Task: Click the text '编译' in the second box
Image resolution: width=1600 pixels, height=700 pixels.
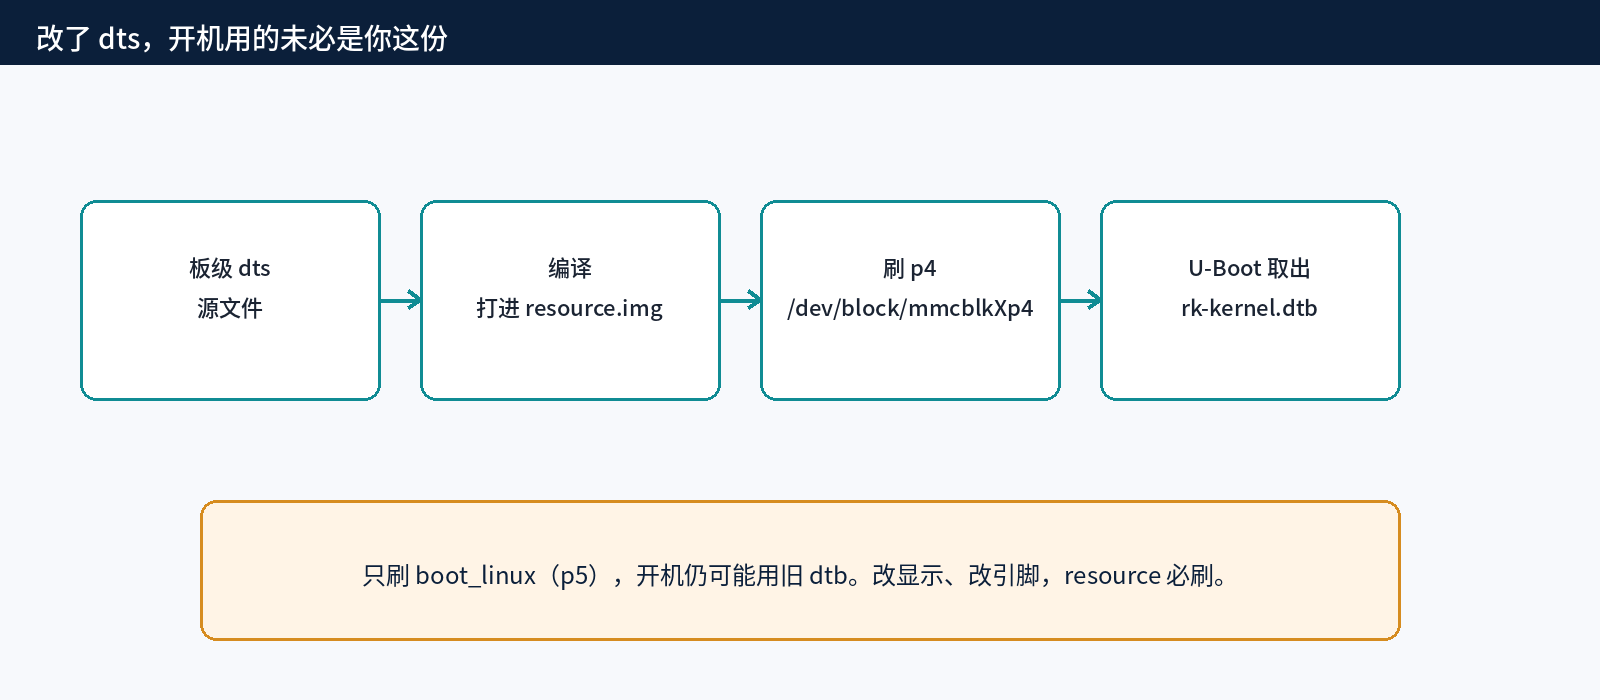Action: 570,268
